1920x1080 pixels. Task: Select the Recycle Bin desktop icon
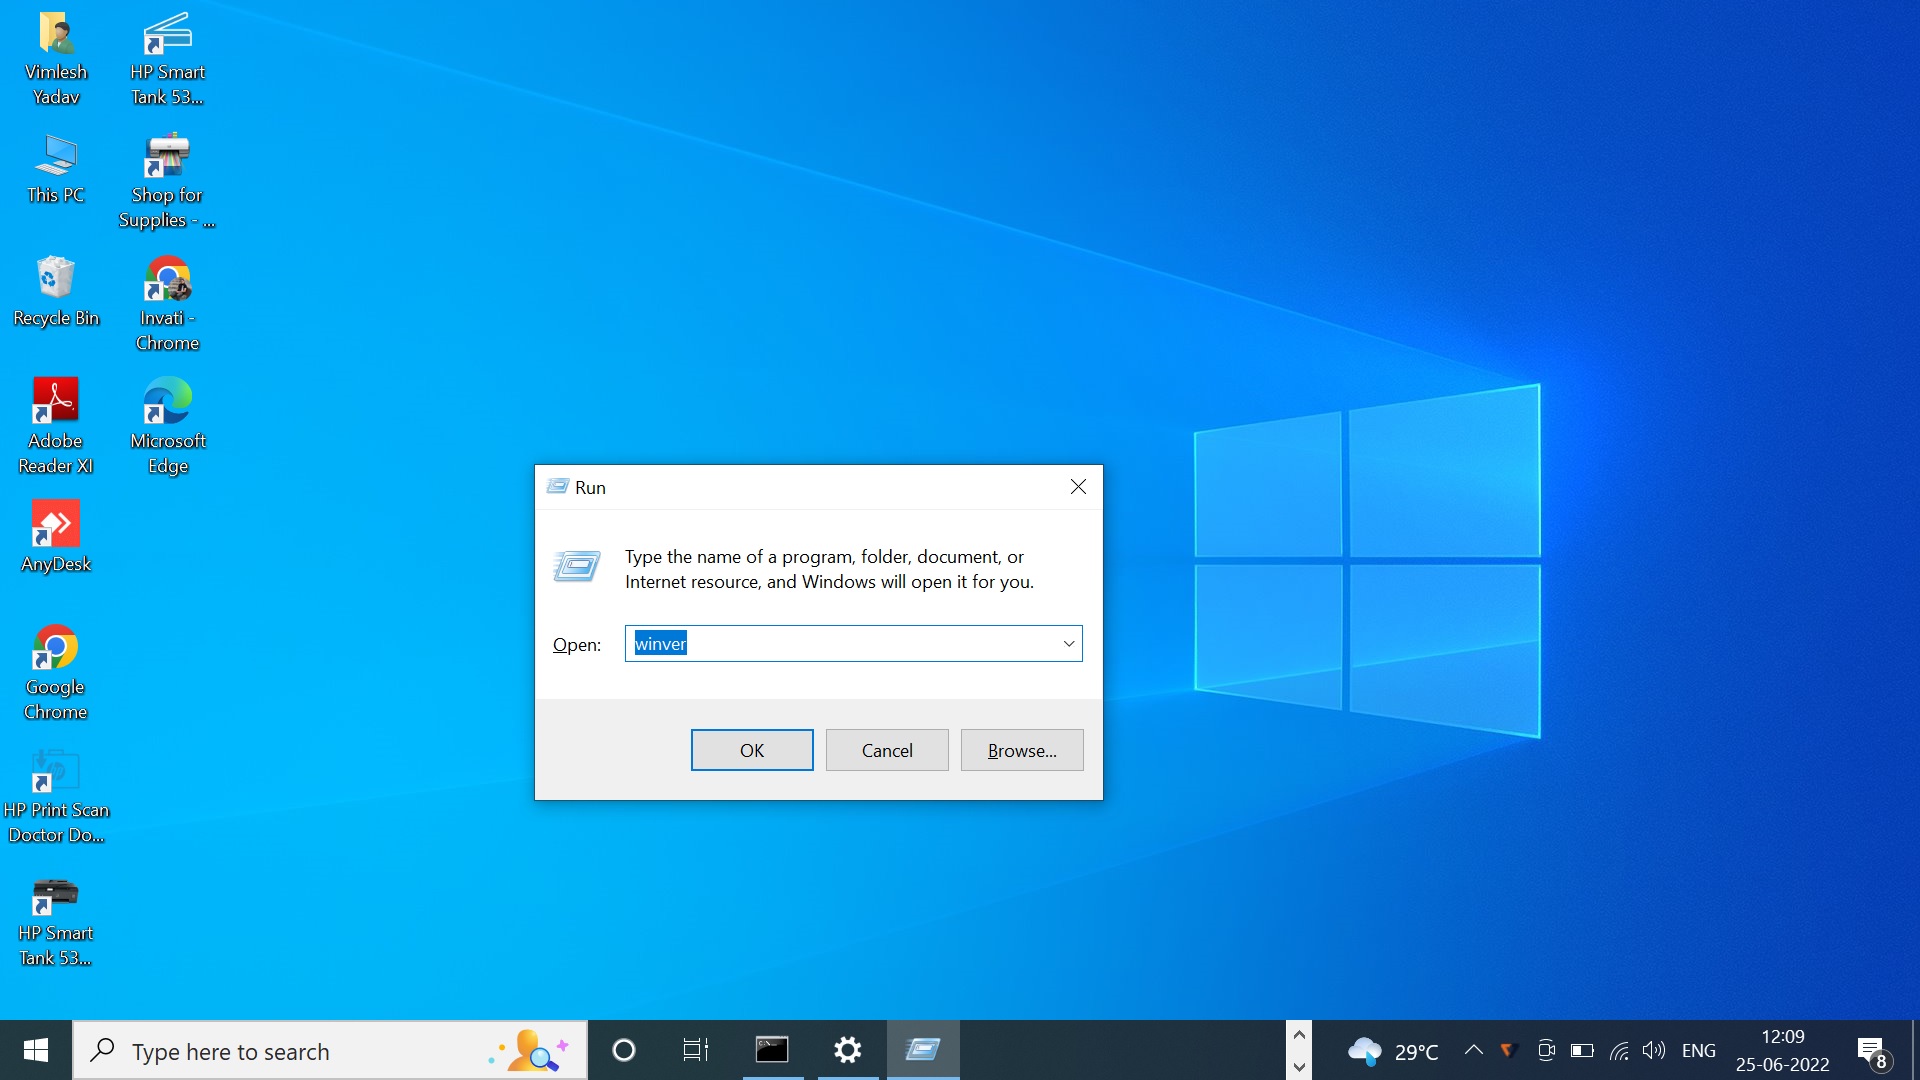(x=56, y=290)
